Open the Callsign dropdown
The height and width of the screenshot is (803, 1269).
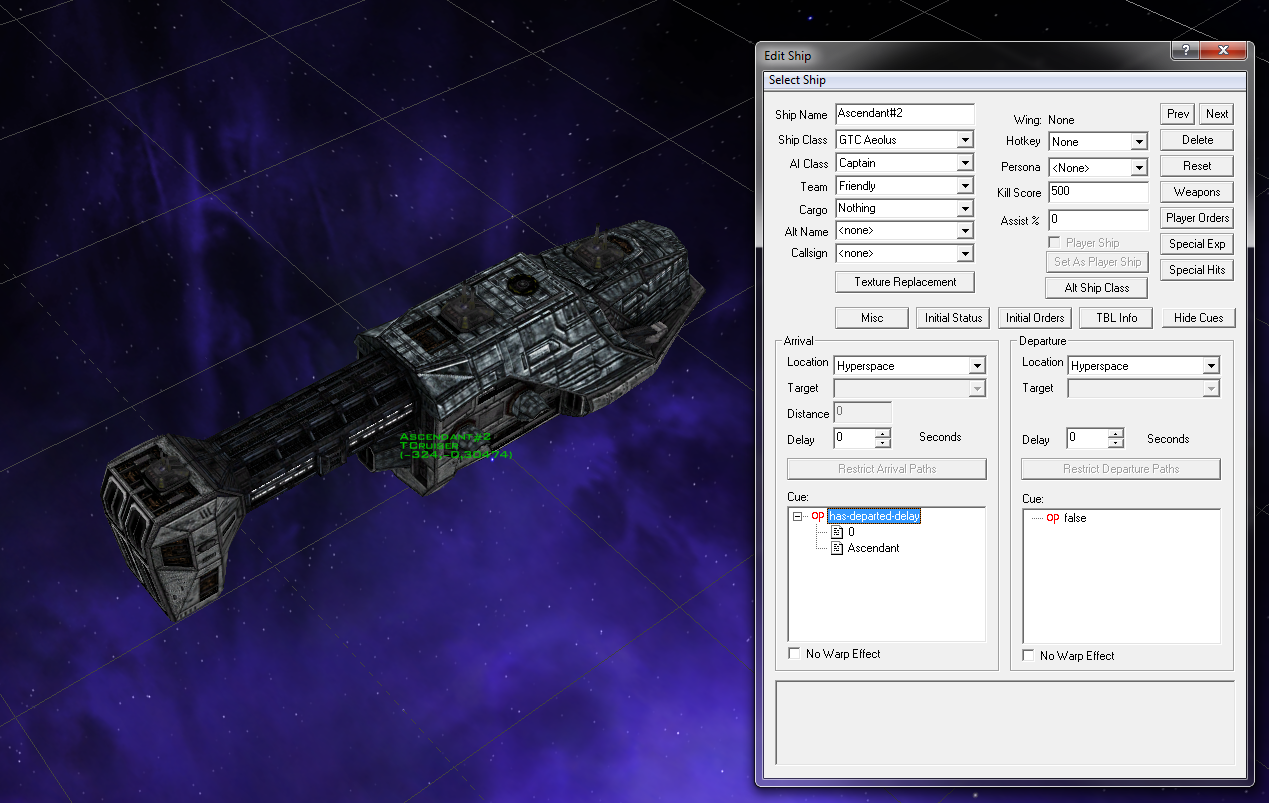tap(964, 254)
